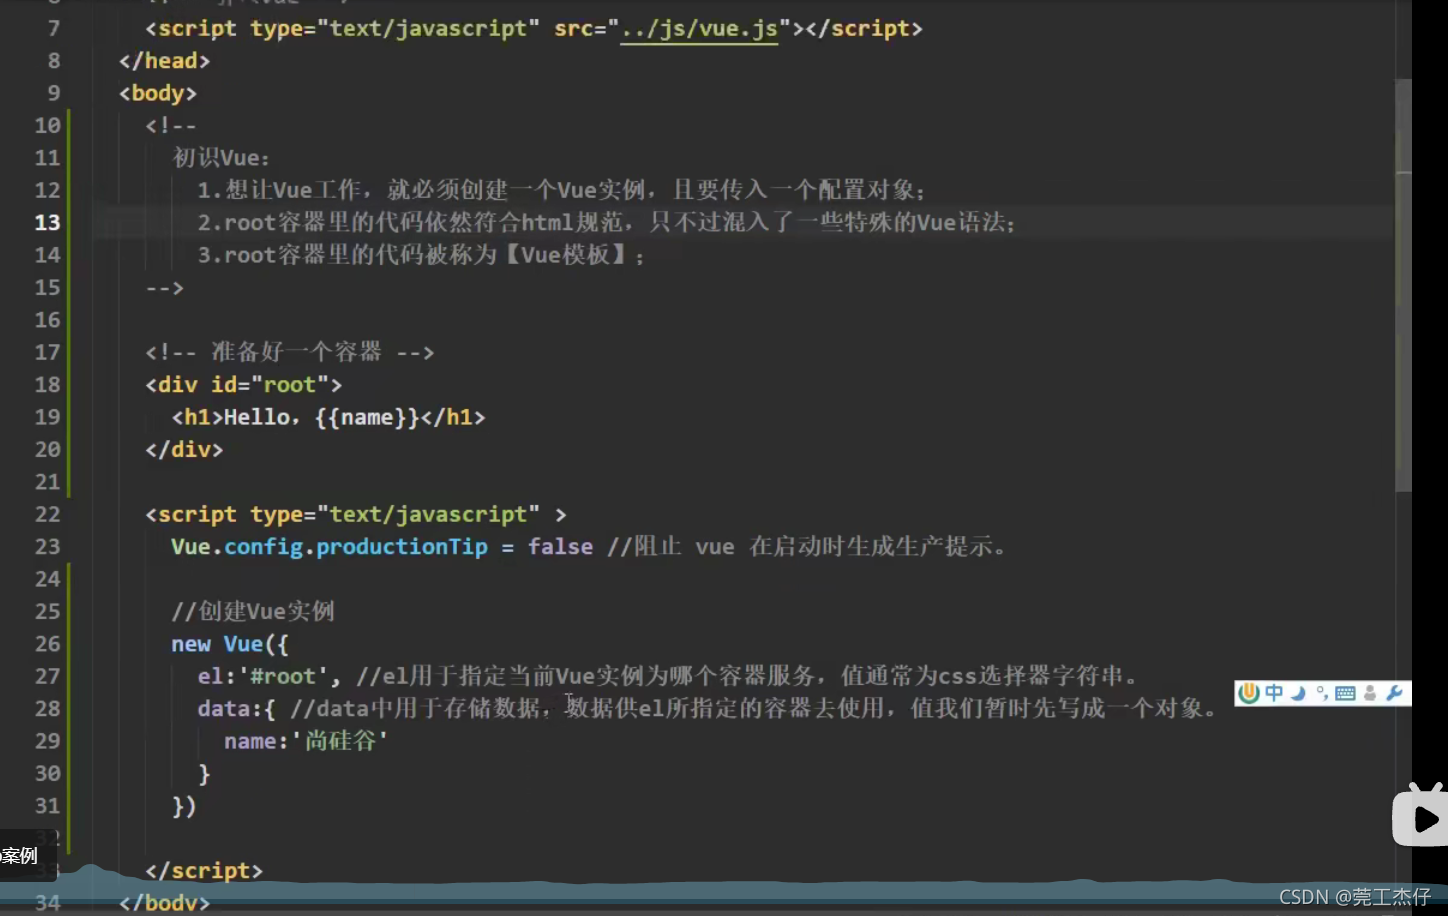Click 'productionTip' in Vue.config line
The height and width of the screenshot is (916, 1448).
(x=402, y=547)
